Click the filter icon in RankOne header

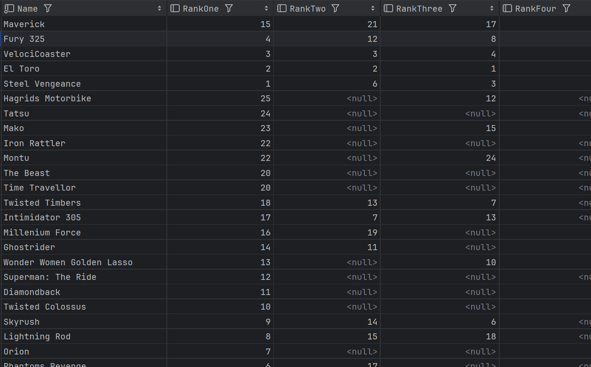click(229, 8)
